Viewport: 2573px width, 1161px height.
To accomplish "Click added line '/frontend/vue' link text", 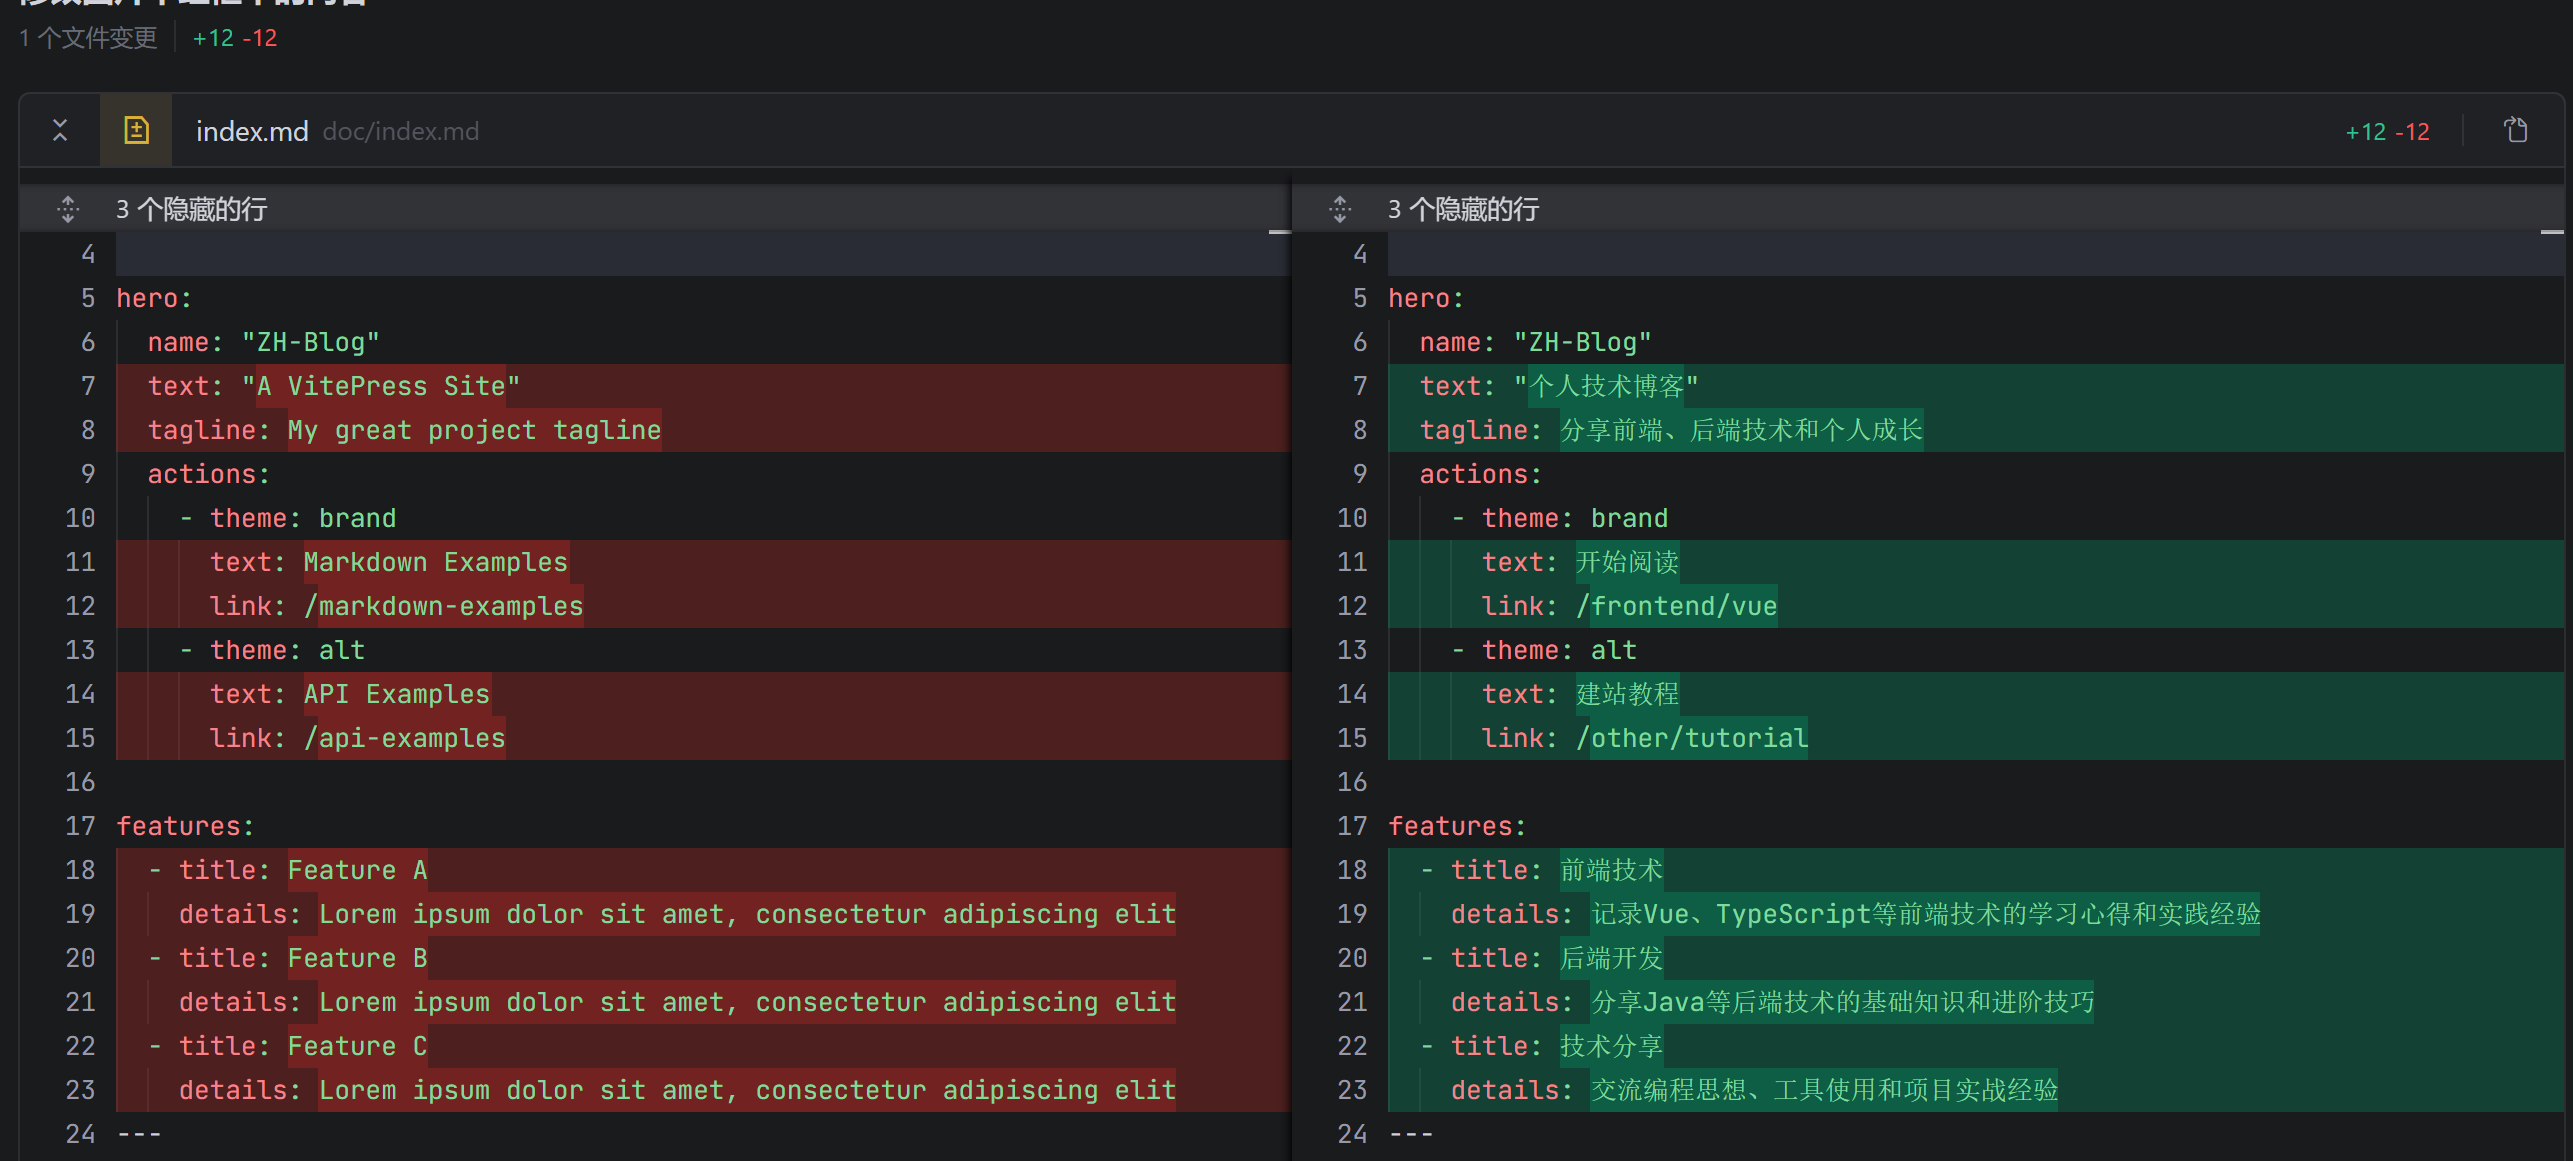I will coord(1676,606).
